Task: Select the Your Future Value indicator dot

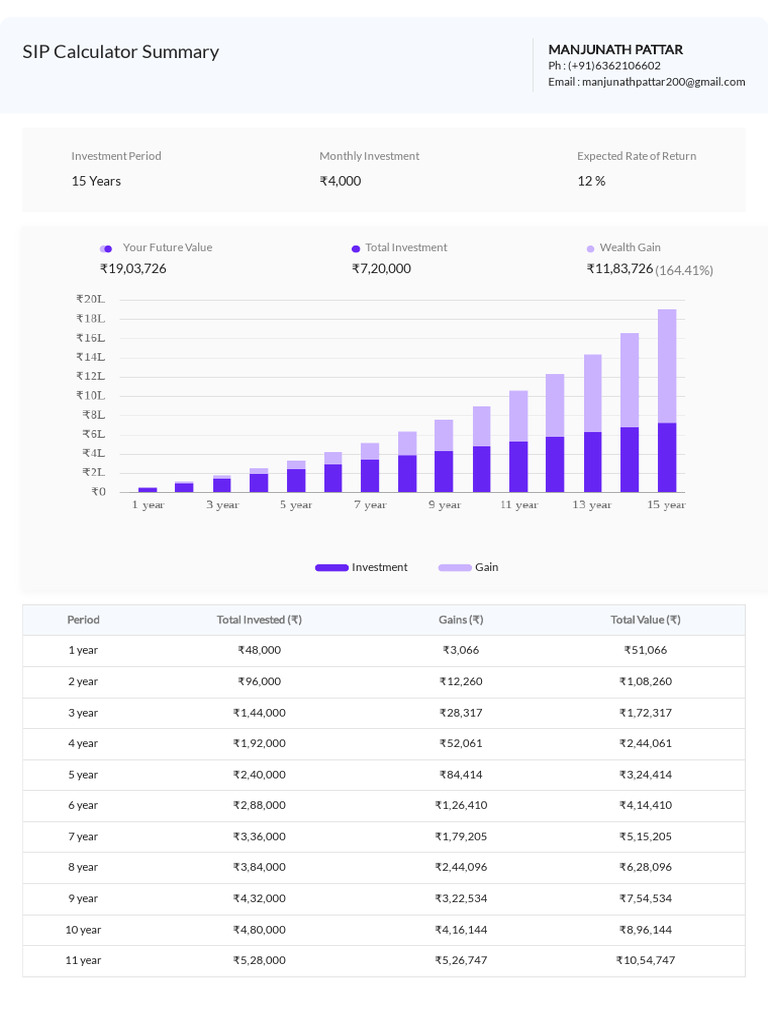Action: (106, 249)
